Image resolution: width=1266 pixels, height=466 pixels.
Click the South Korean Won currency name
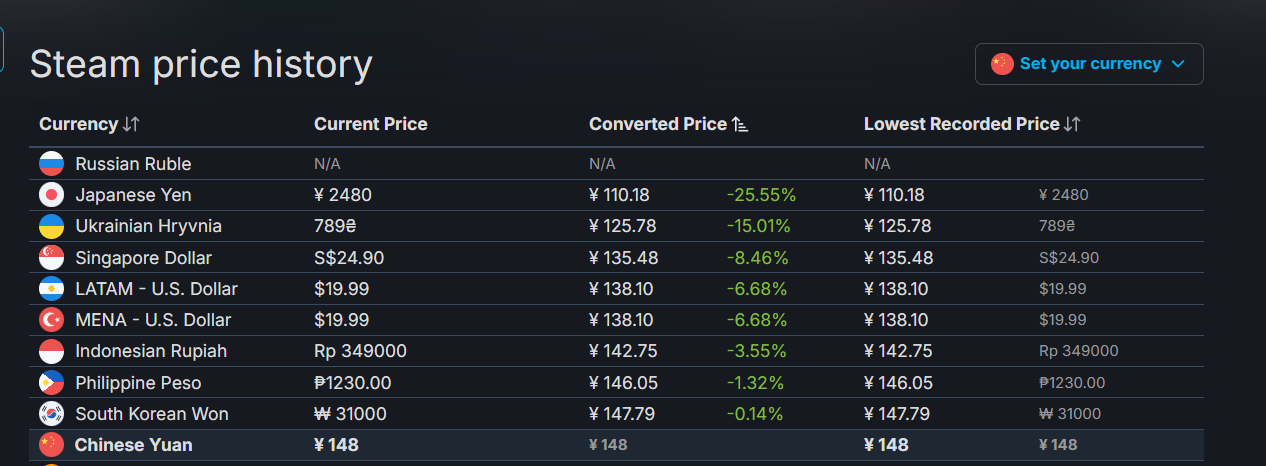(152, 414)
